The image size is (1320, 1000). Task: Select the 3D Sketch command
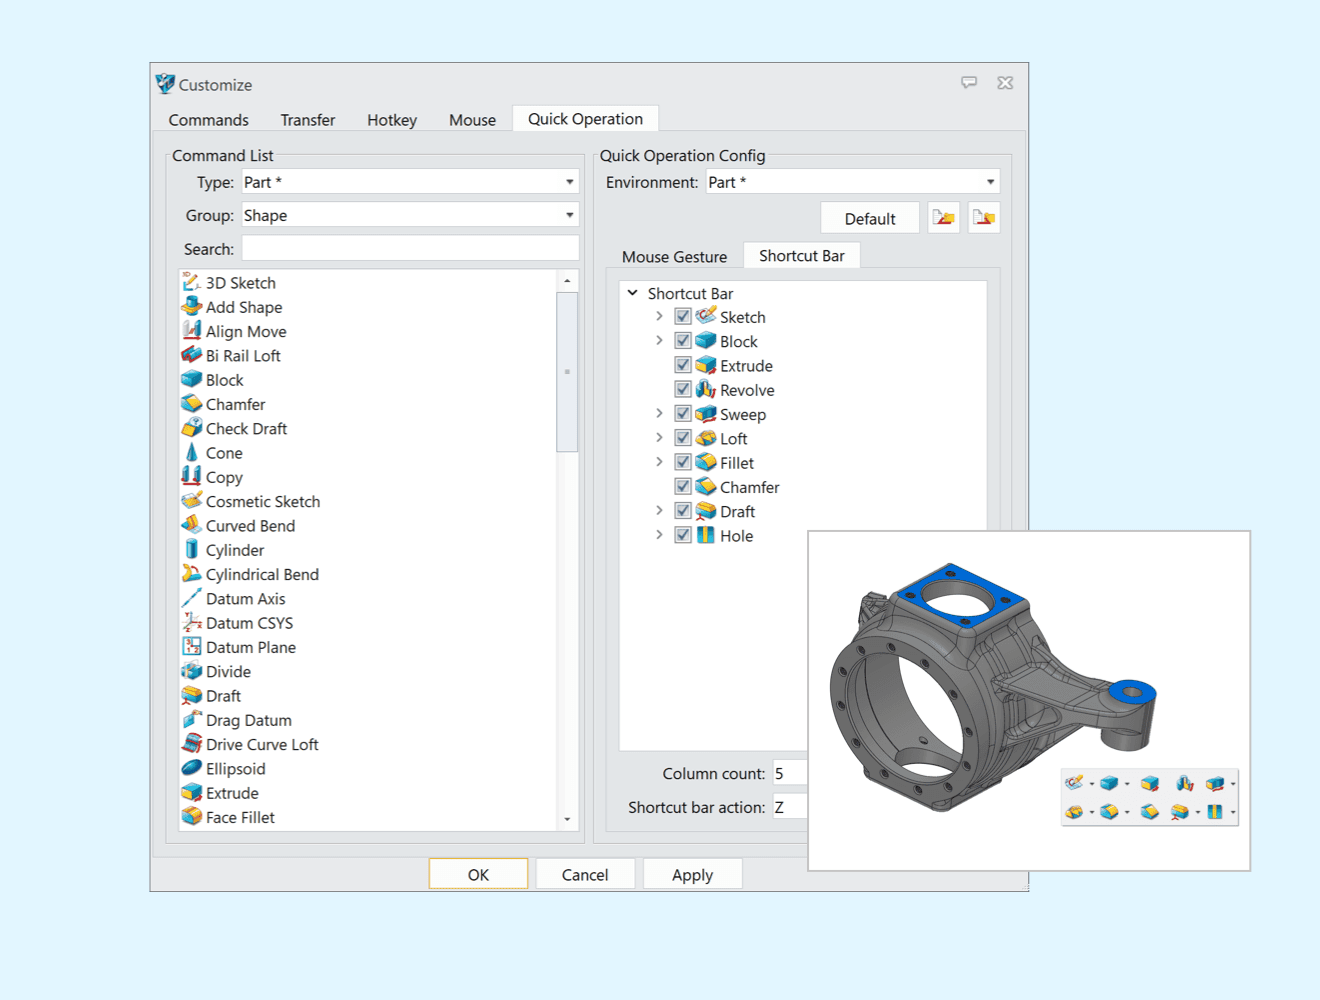point(240,282)
